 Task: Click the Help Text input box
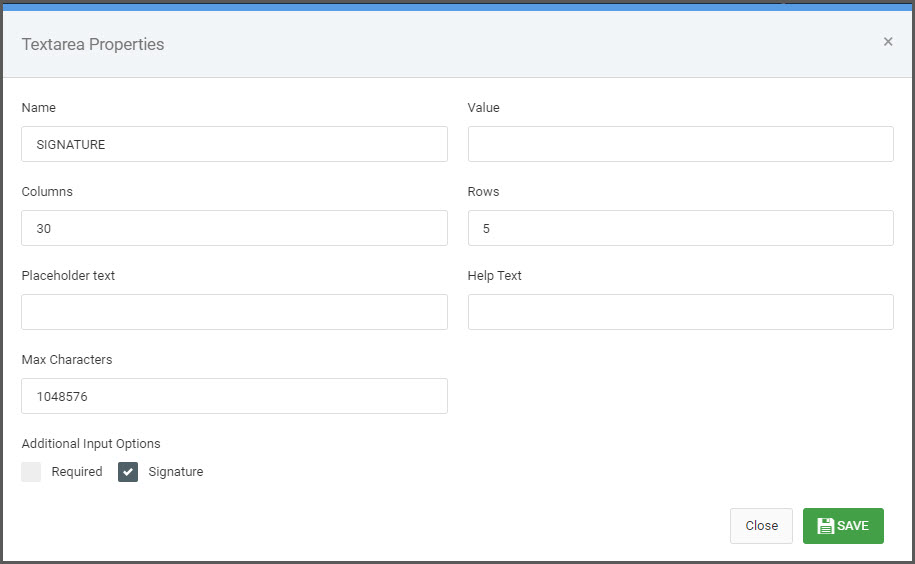tap(680, 312)
